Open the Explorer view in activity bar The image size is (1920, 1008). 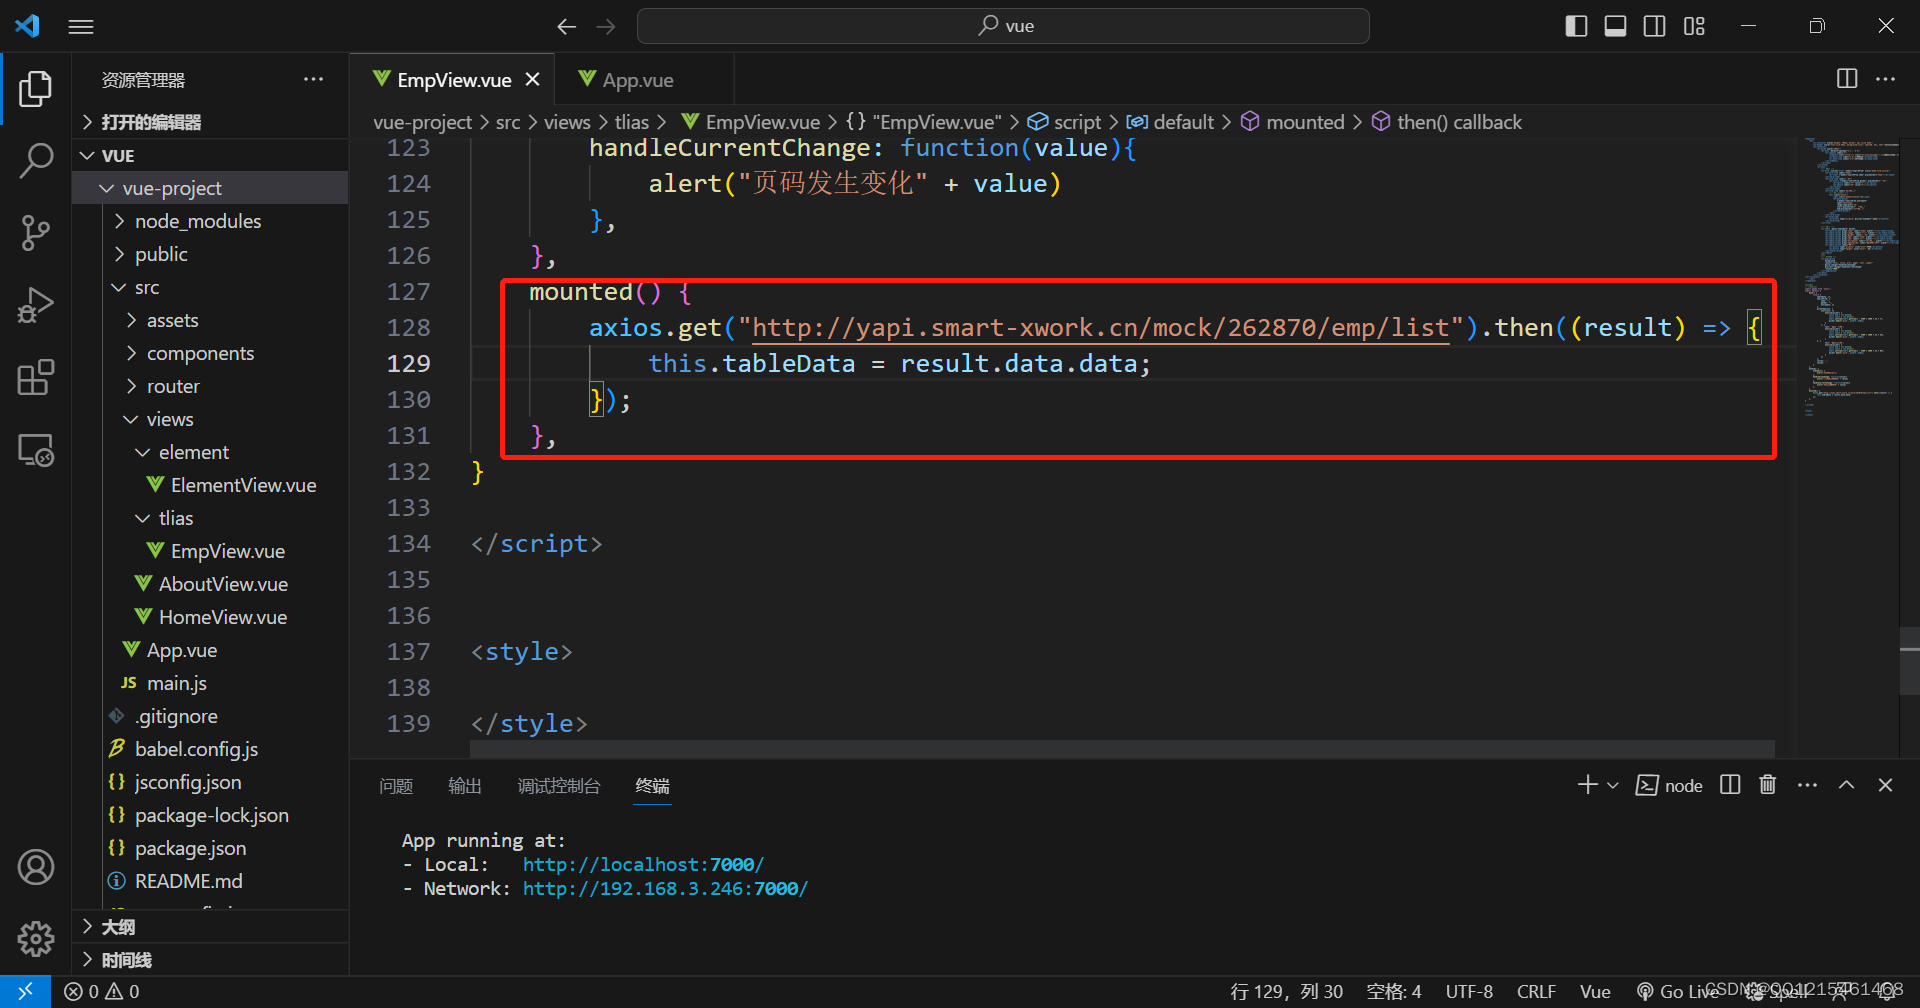tap(36, 89)
